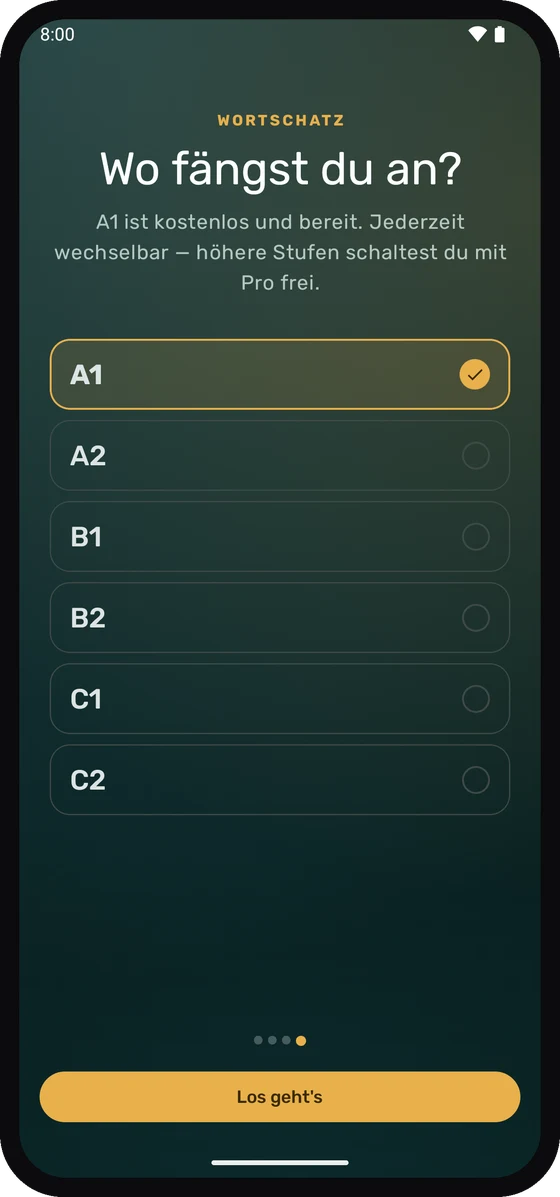560x1197 pixels.
Task: Select the B2 radio circle
Action: click(x=476, y=618)
